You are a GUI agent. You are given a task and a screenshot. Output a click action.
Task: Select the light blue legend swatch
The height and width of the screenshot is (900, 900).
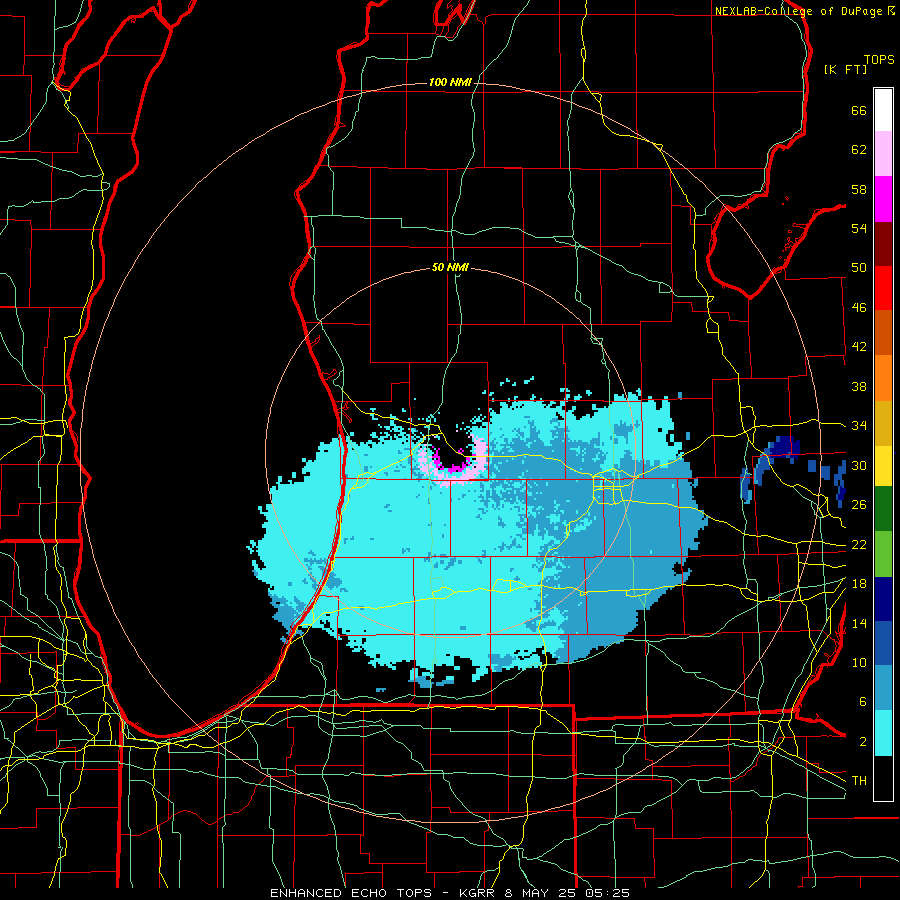click(x=883, y=688)
